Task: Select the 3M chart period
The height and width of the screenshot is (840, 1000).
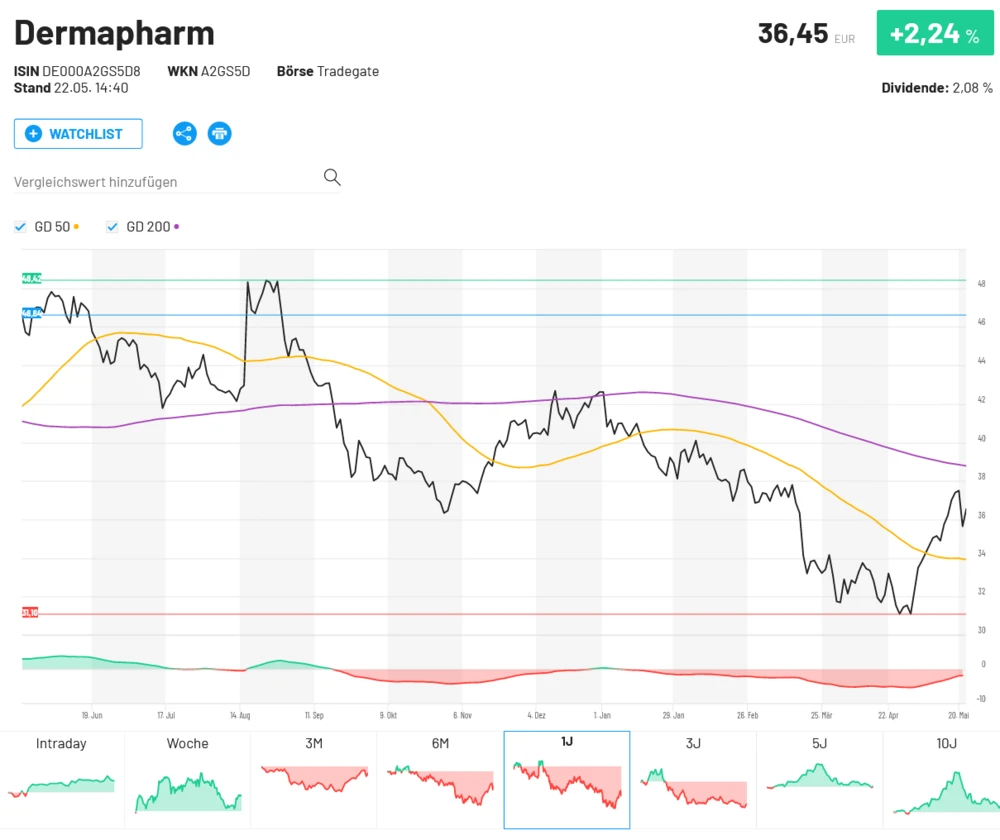Action: tap(313, 780)
